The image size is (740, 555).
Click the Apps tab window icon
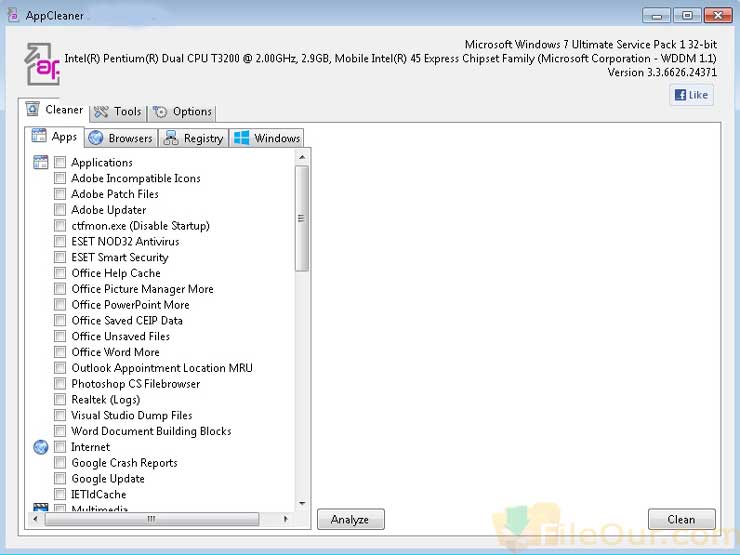pyautogui.click(x=39, y=136)
